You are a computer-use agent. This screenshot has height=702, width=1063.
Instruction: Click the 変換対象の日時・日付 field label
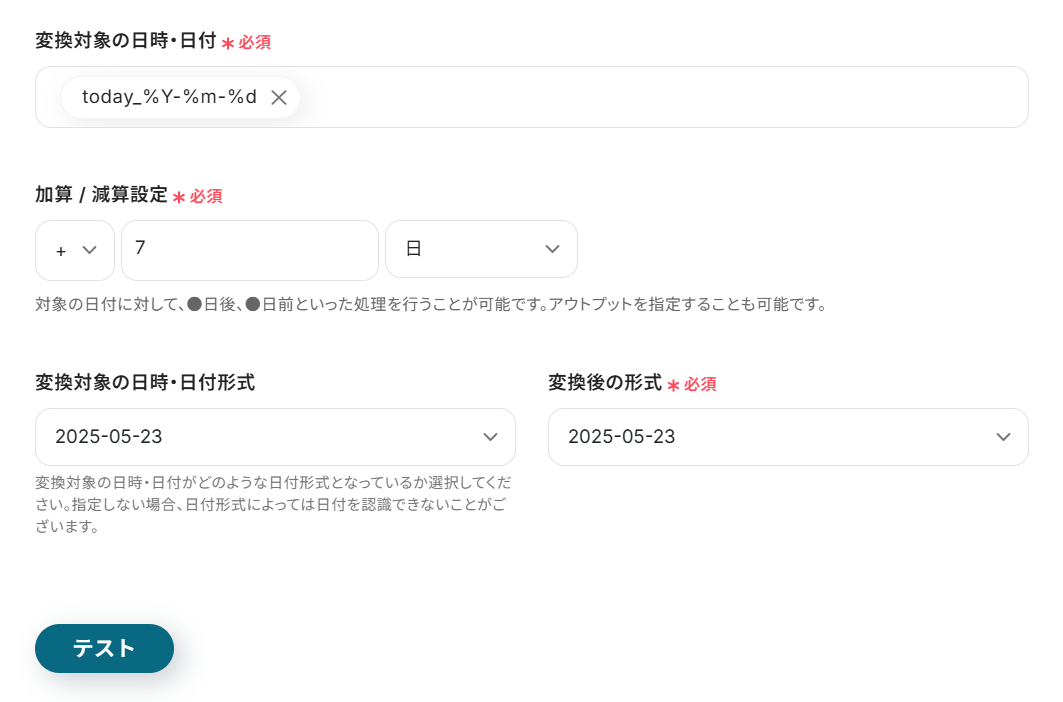126,41
